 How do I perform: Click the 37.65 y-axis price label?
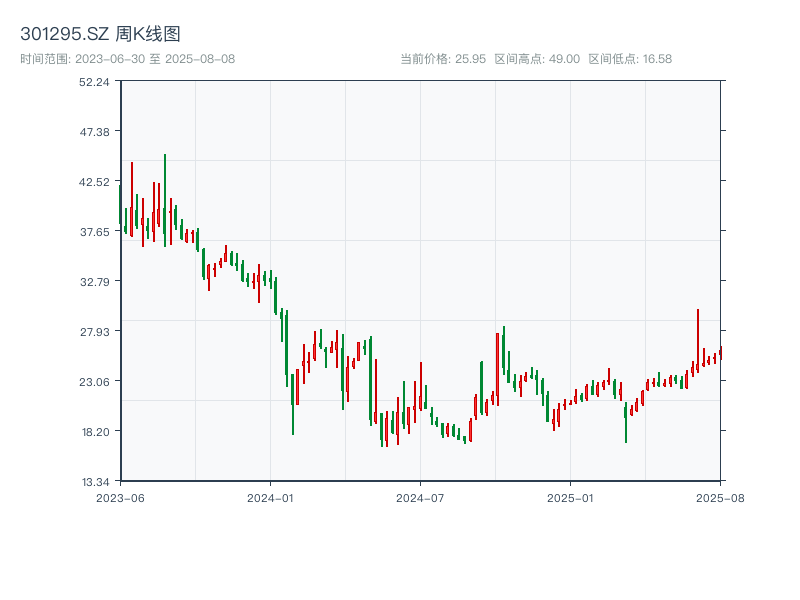pos(94,232)
